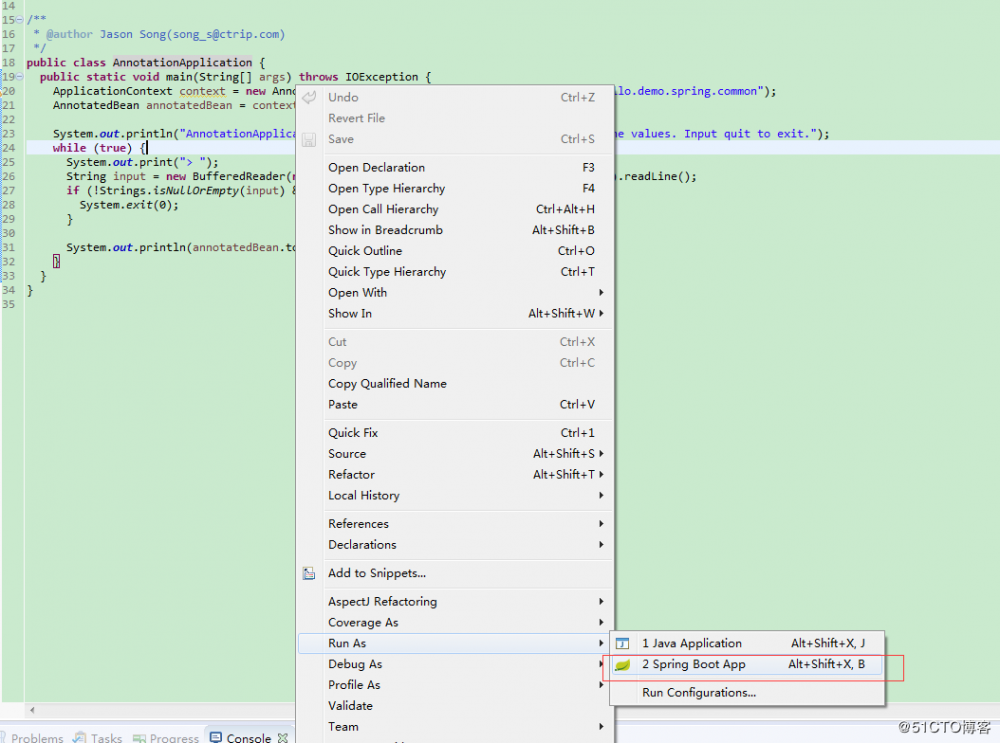Expand the References submenu arrow
1000x743 pixels.
pyautogui.click(x=601, y=524)
